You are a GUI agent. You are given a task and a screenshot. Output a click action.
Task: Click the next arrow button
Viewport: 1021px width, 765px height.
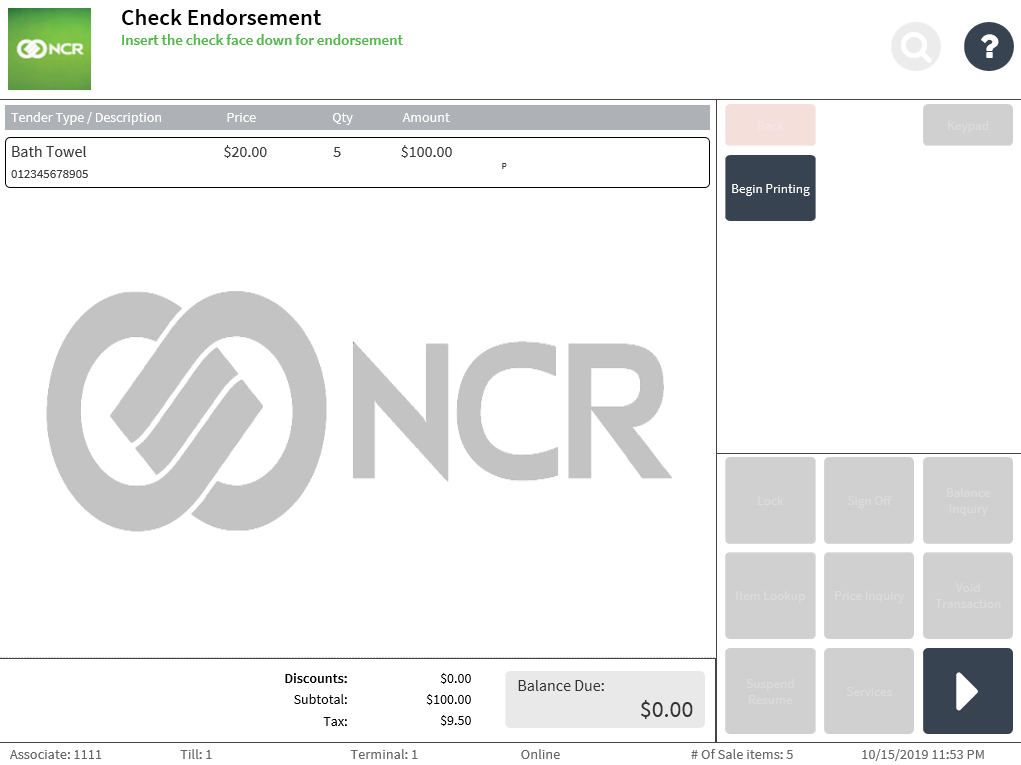coord(968,691)
